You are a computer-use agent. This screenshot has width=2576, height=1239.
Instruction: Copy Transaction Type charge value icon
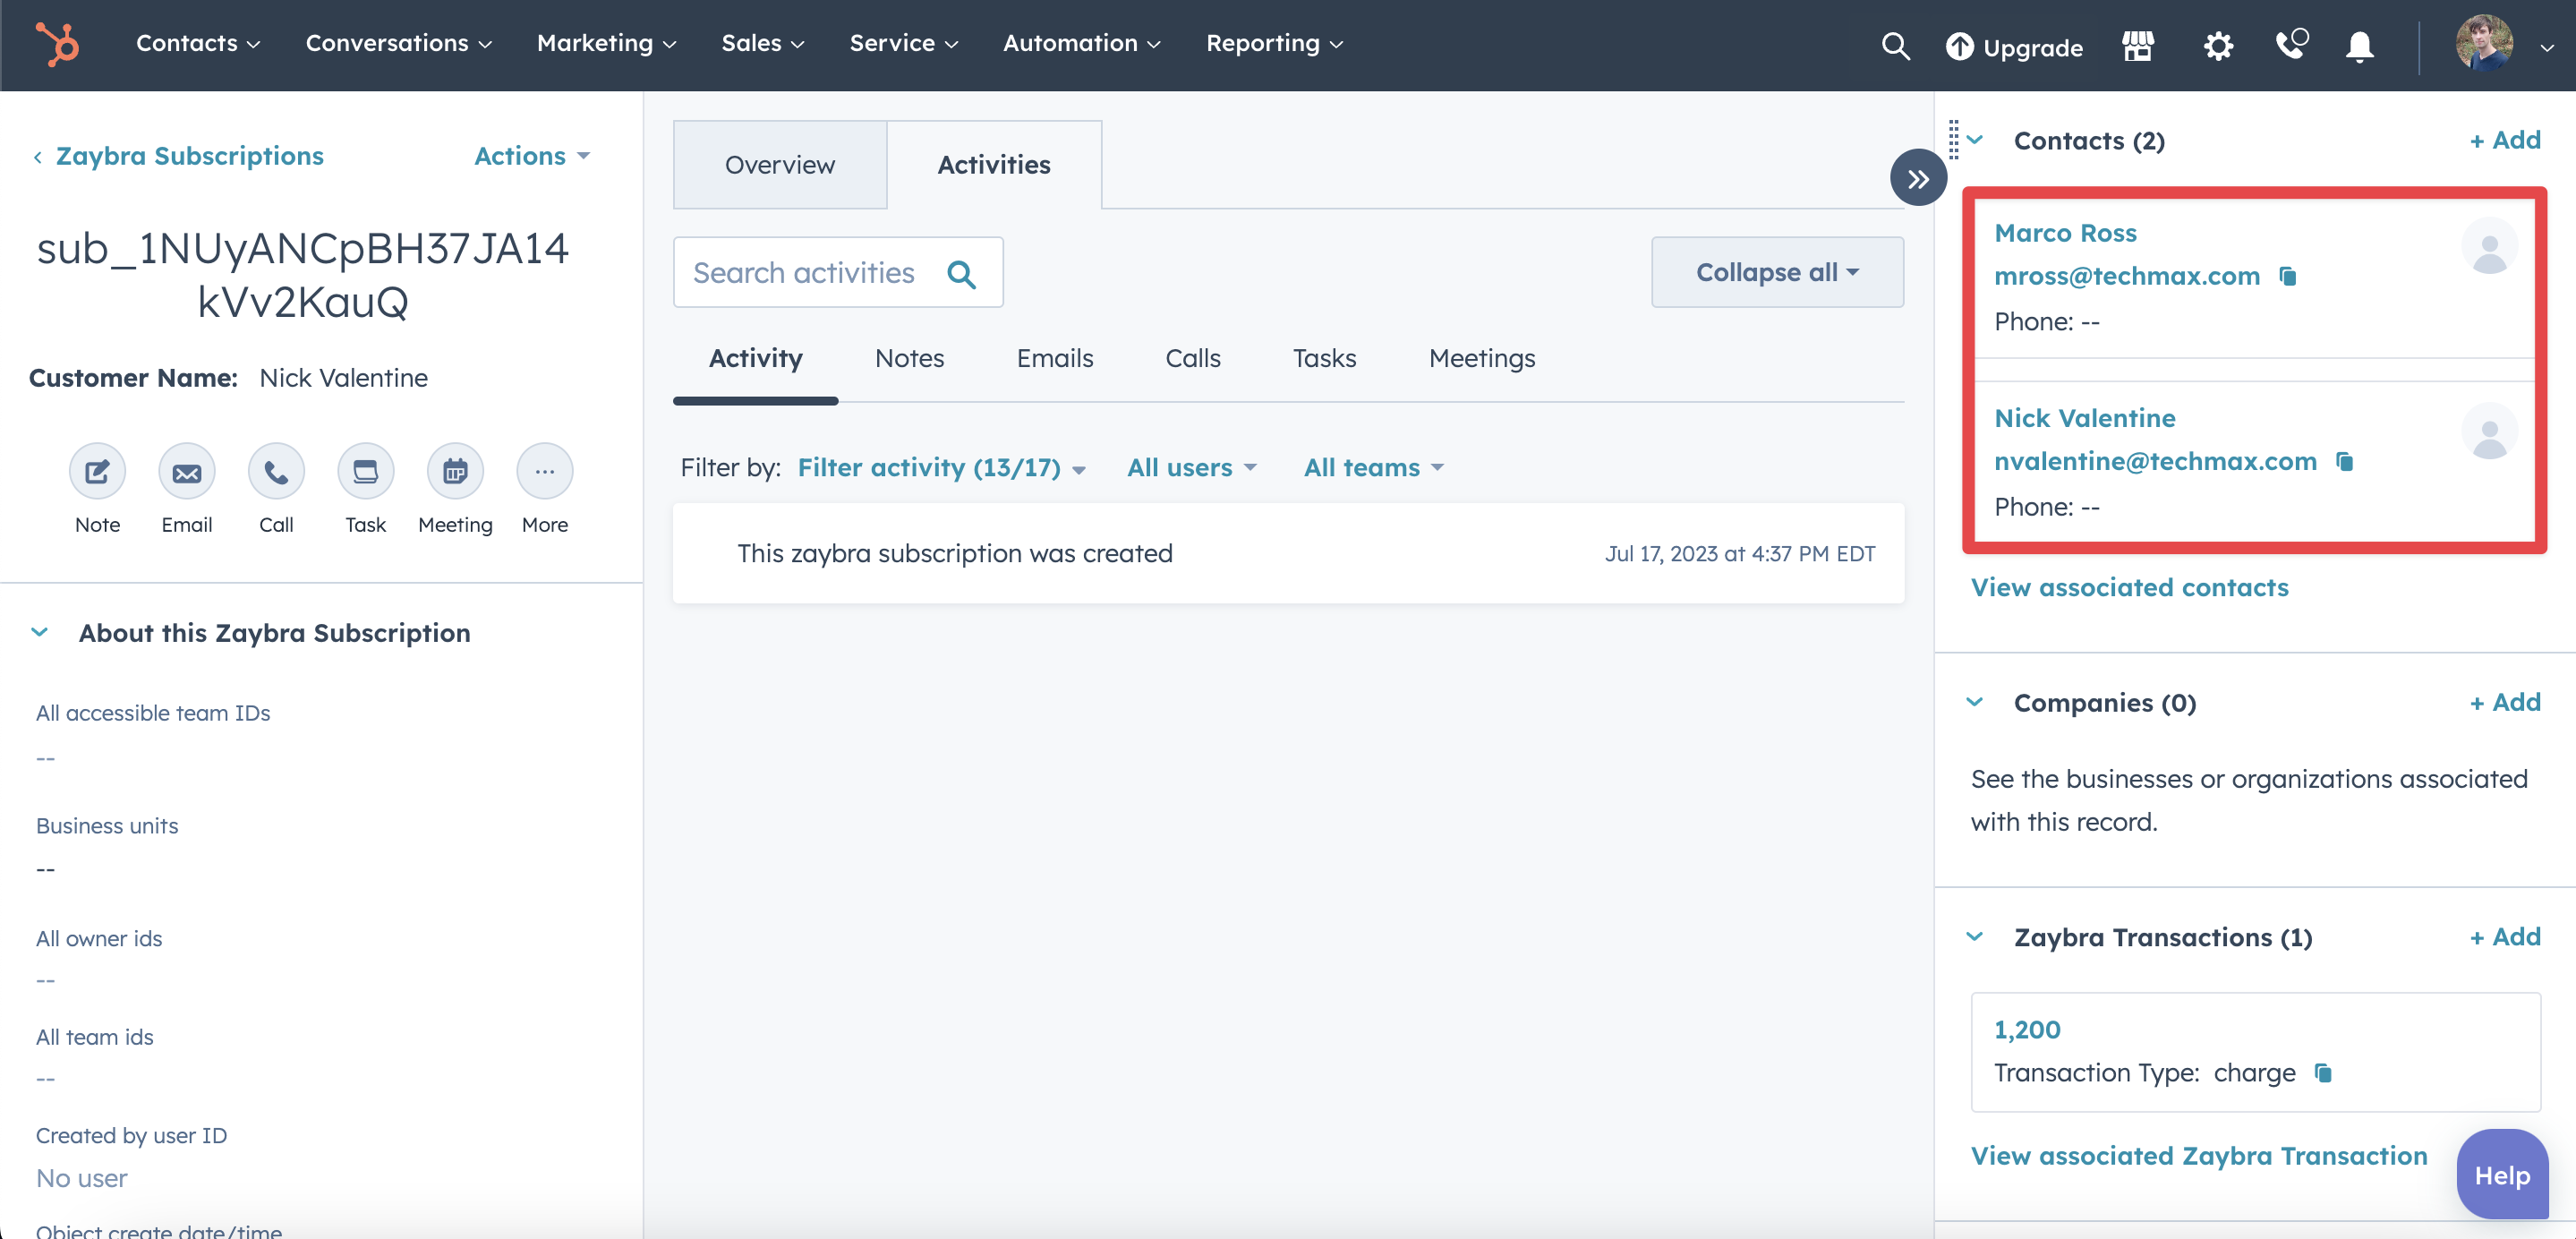[2324, 1073]
